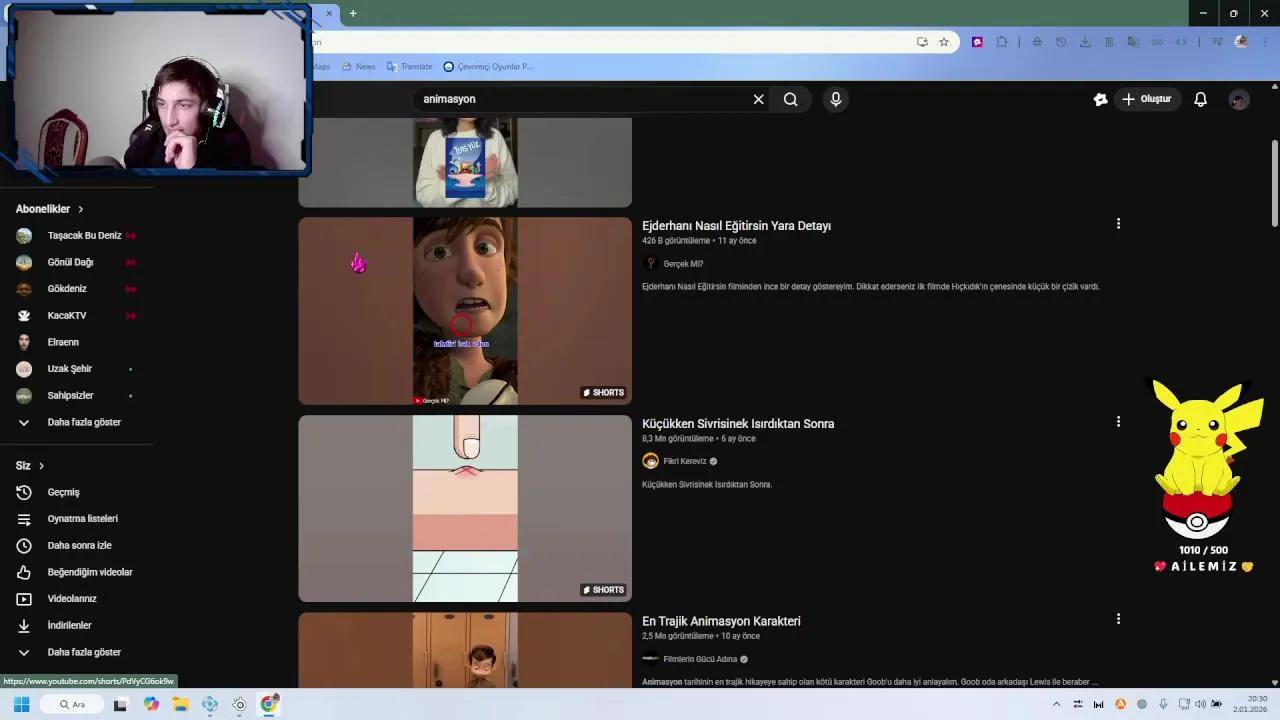The width and height of the screenshot is (1280, 720).
Task: Open the Chrome extensions puzzle icon
Action: pos(1001,42)
